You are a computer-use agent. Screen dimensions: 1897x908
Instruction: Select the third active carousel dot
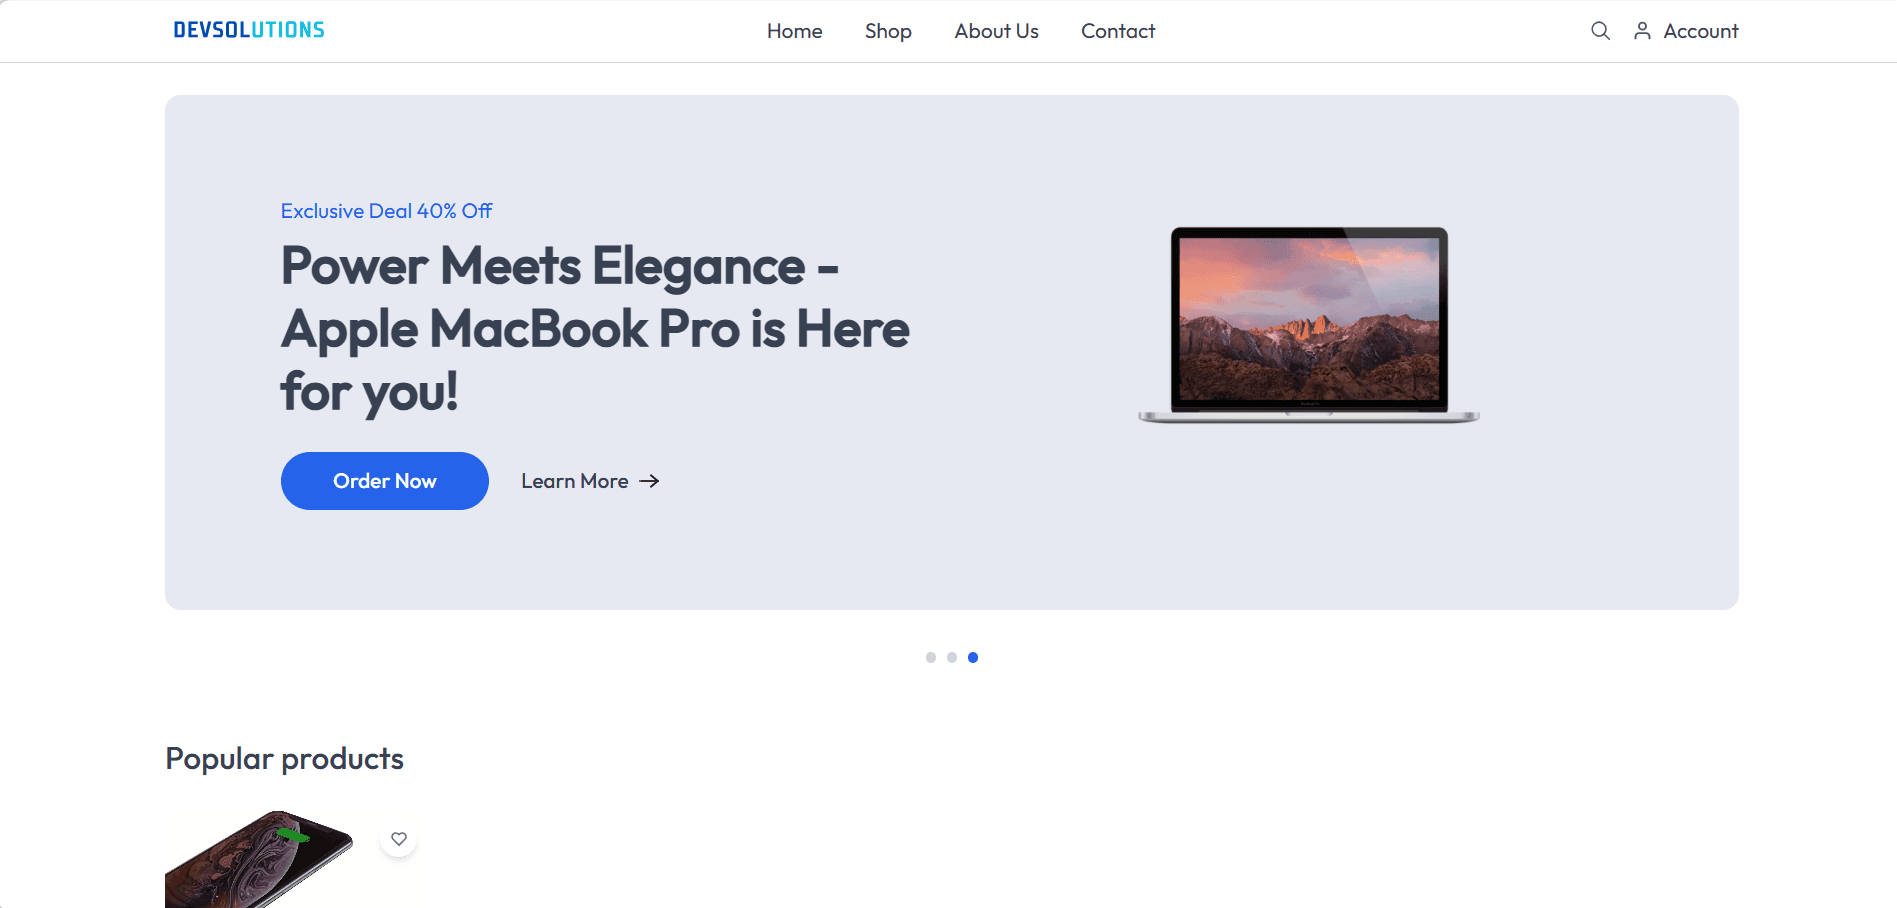tap(973, 657)
